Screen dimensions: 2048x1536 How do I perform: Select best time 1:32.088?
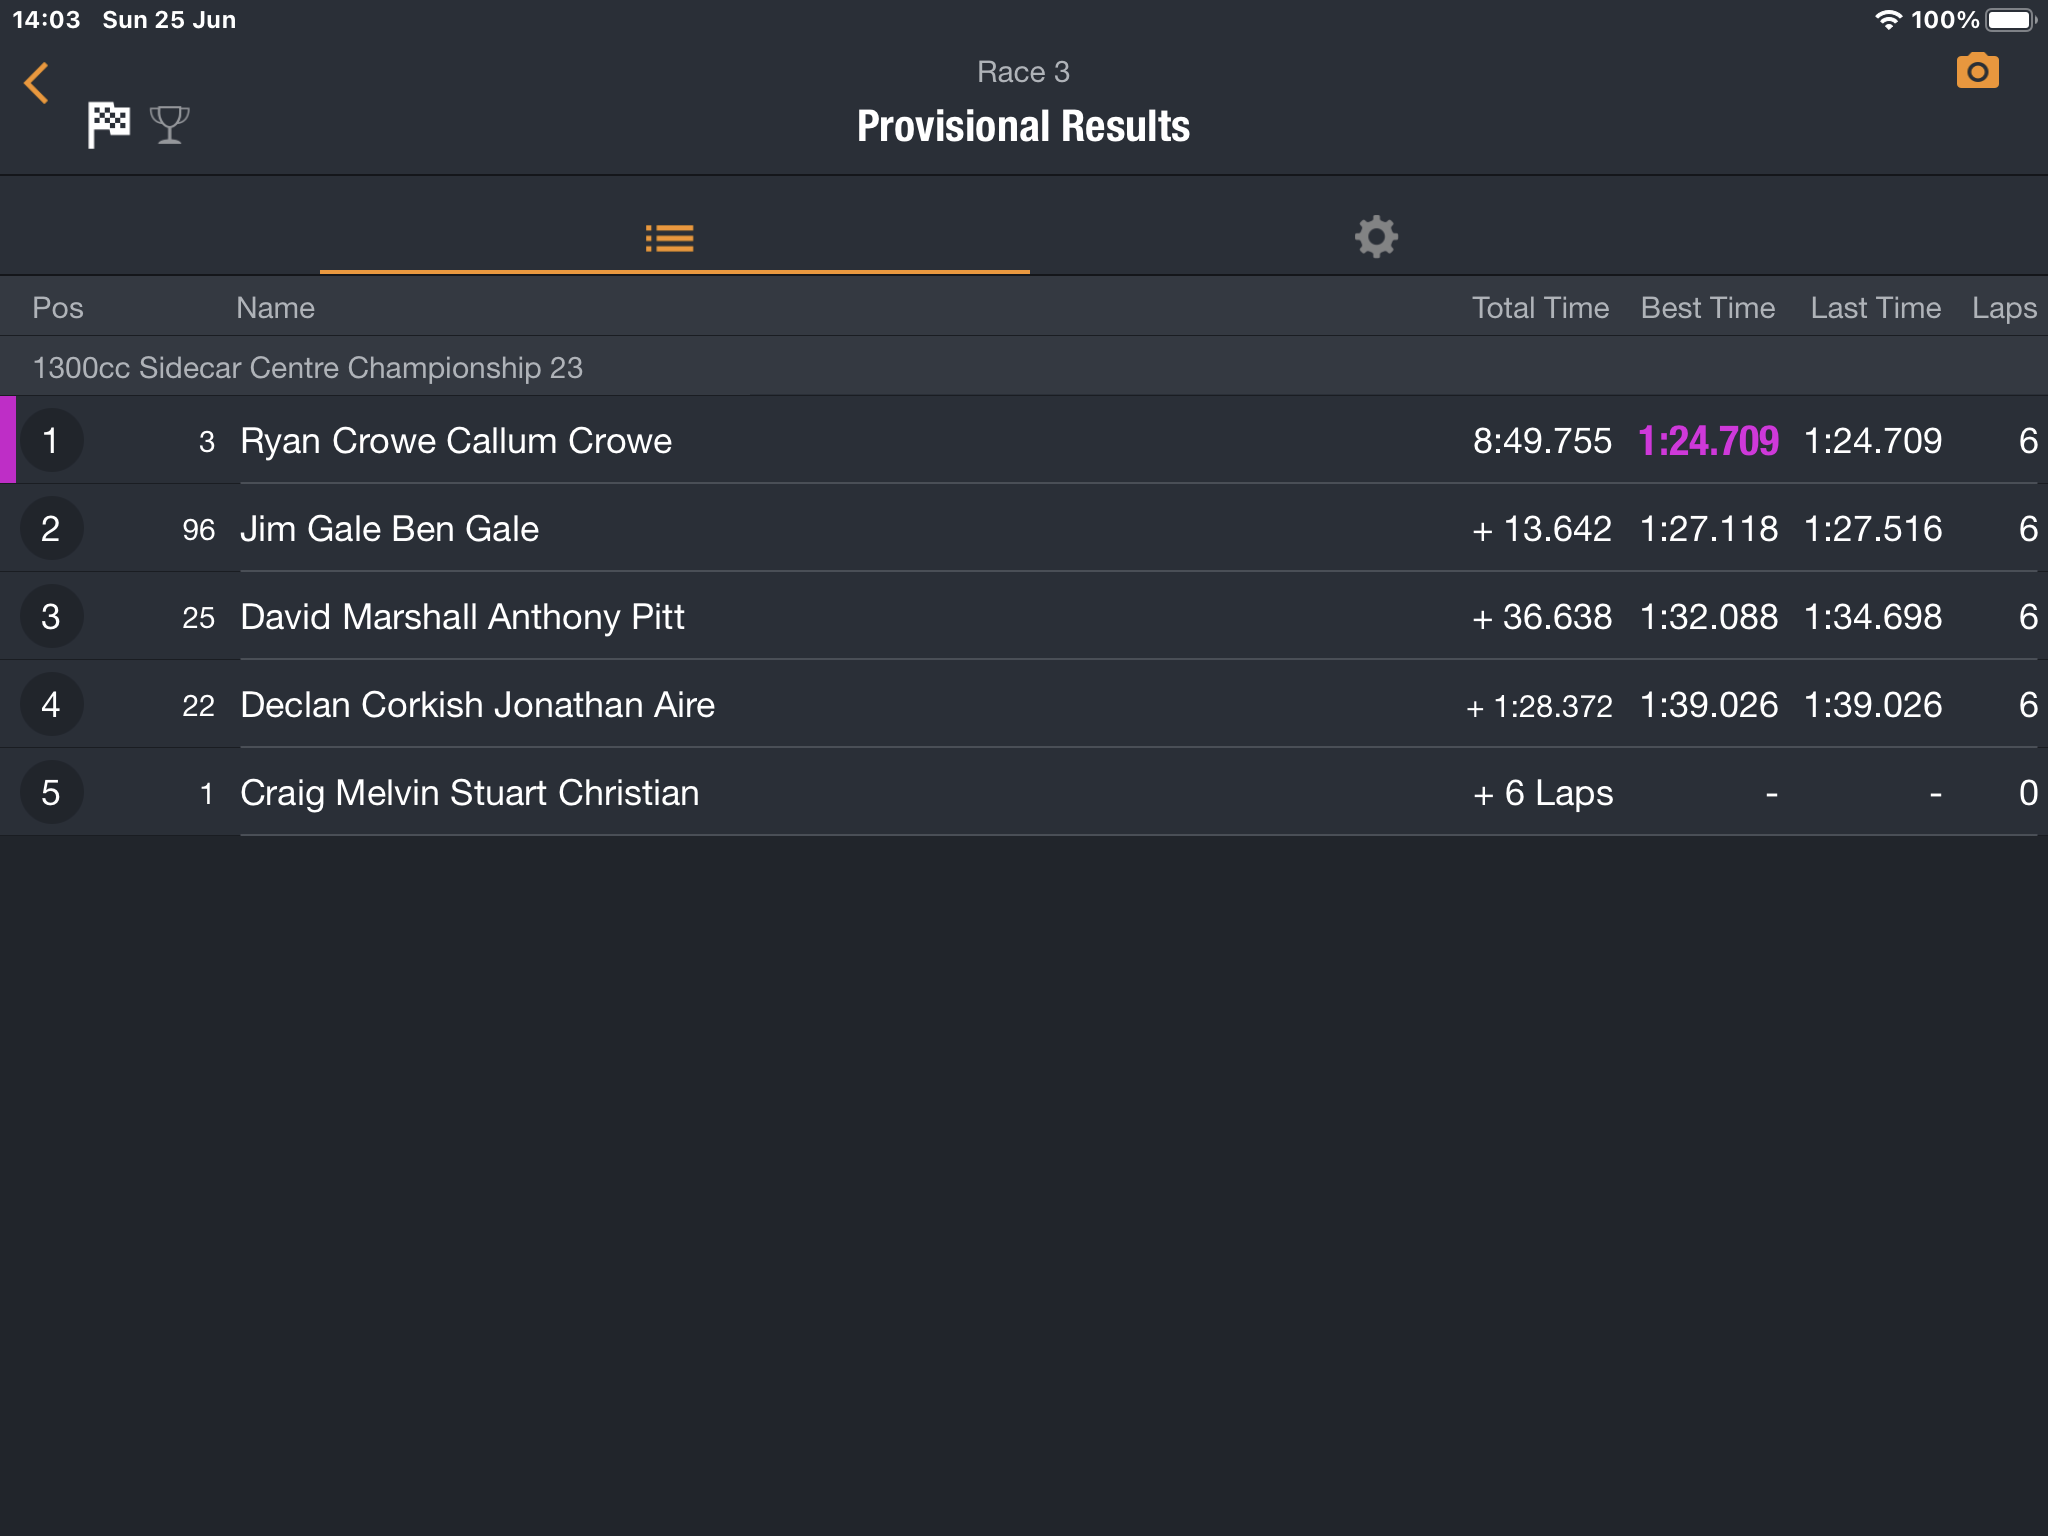click(1709, 617)
